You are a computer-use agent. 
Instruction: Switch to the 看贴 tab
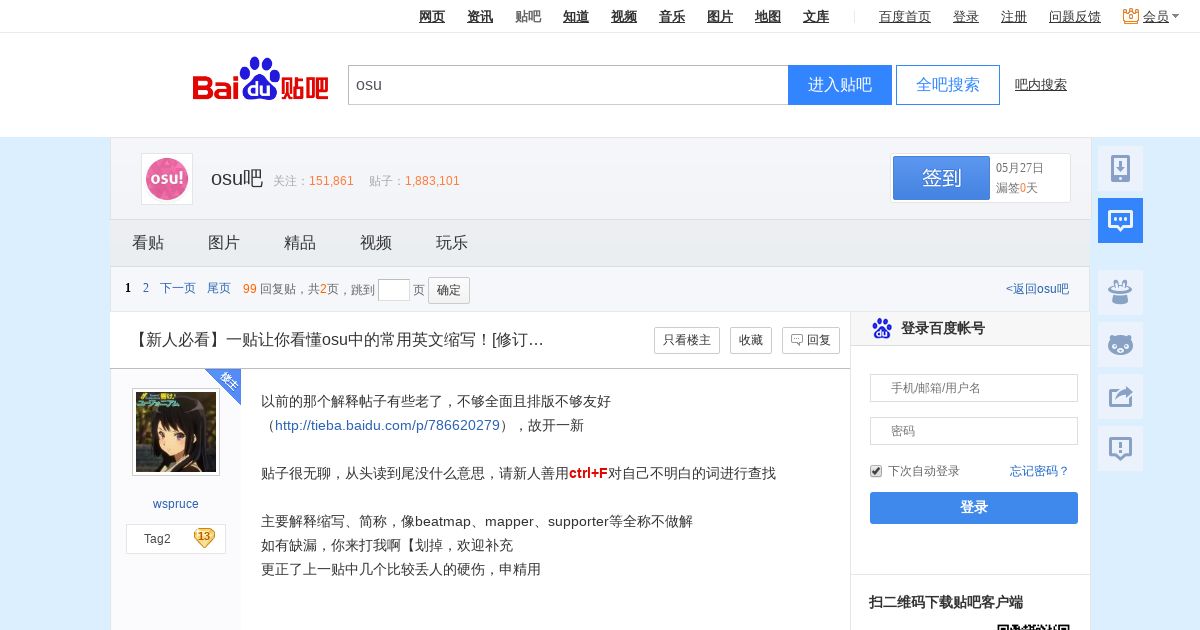coord(148,243)
